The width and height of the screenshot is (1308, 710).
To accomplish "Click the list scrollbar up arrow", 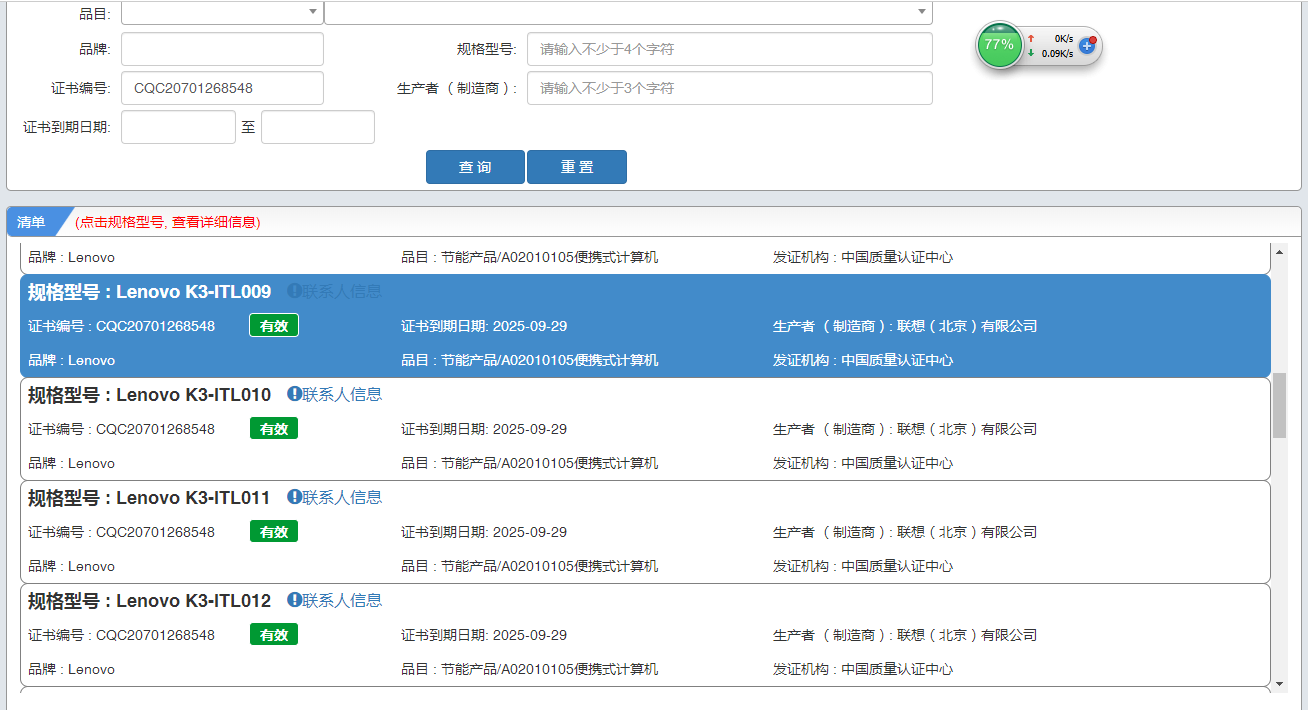I will pyautogui.click(x=1279, y=250).
